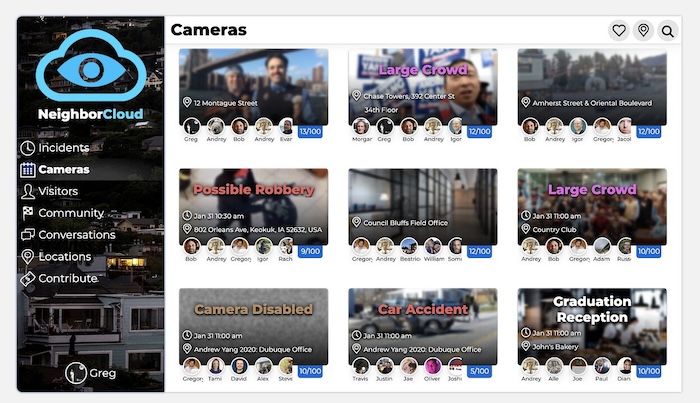Open the map pin location filter icon

coord(643,31)
